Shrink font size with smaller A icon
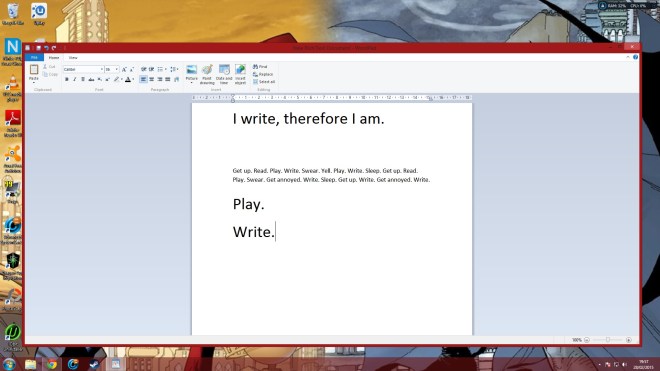 131,69
